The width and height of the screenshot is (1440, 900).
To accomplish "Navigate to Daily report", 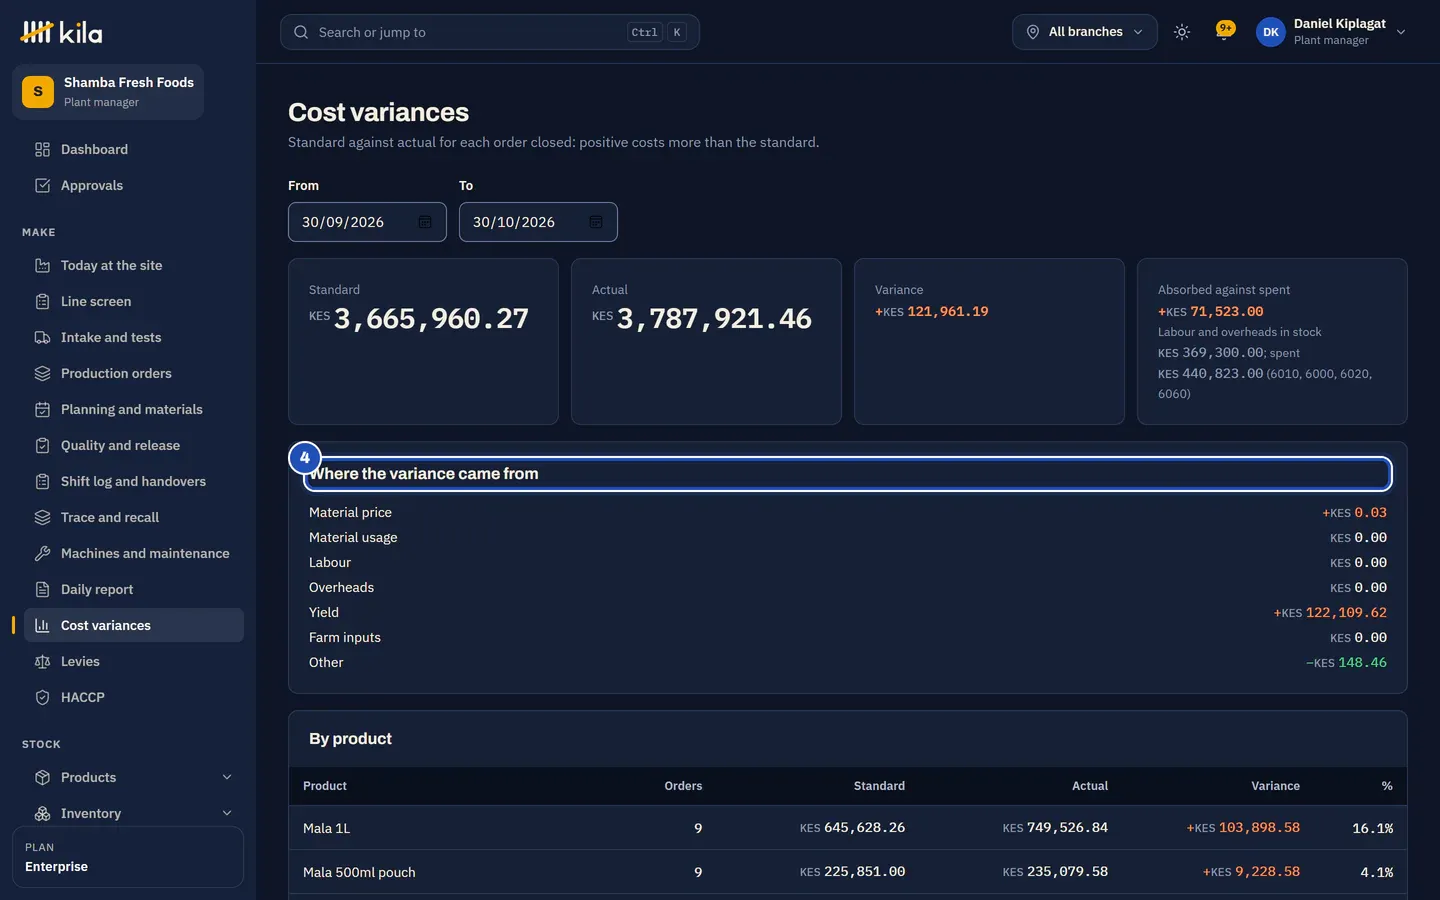I will coord(134,589).
